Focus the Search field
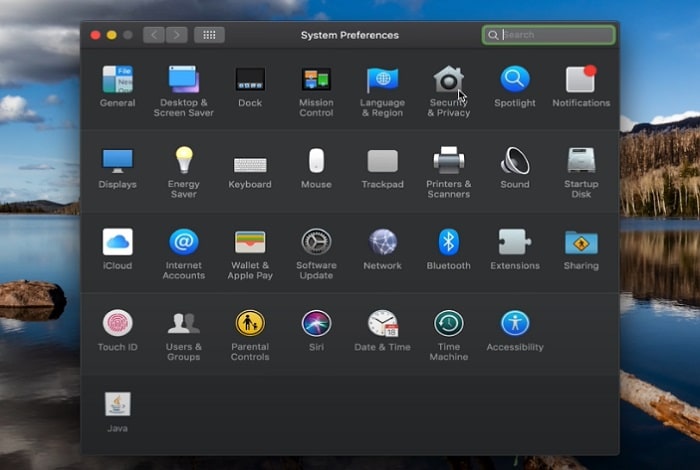The height and width of the screenshot is (470, 700). pos(549,35)
